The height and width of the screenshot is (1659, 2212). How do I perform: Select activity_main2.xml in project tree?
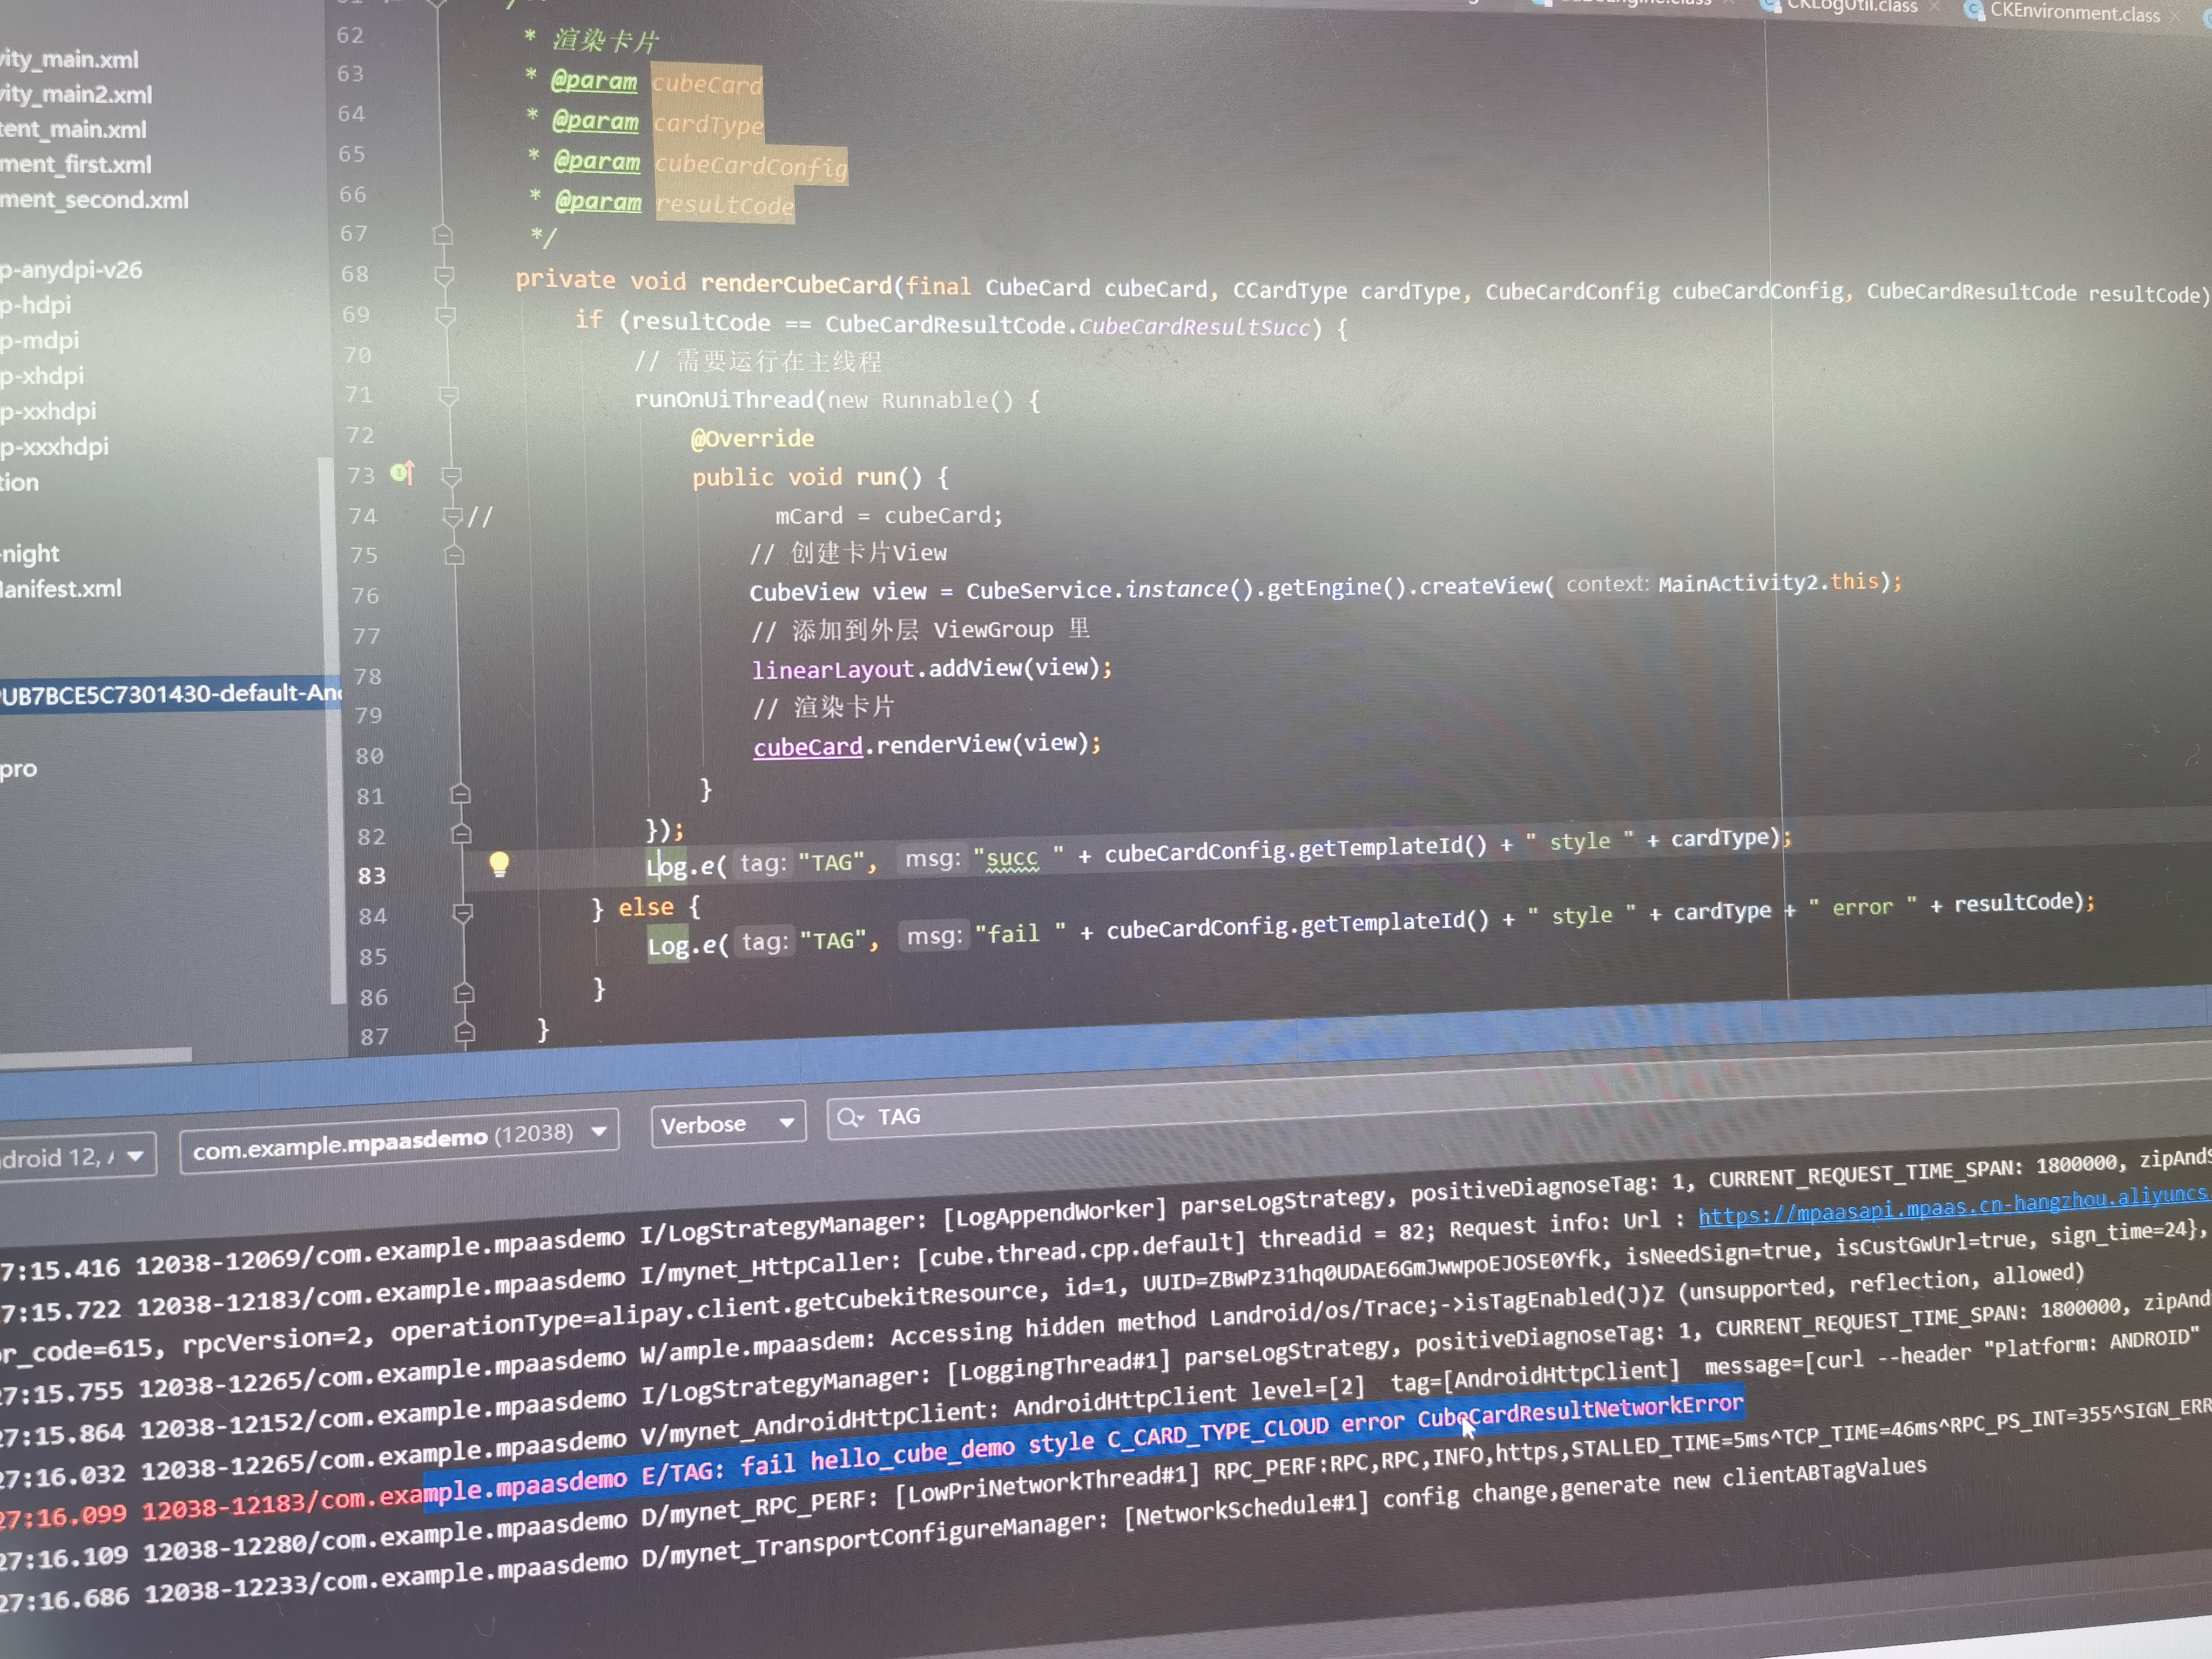point(76,94)
